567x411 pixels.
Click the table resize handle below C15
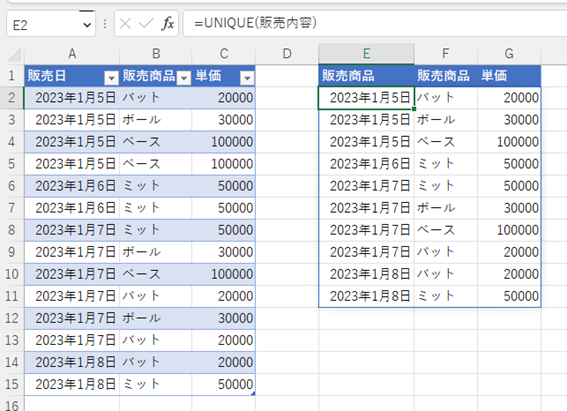tap(253, 393)
